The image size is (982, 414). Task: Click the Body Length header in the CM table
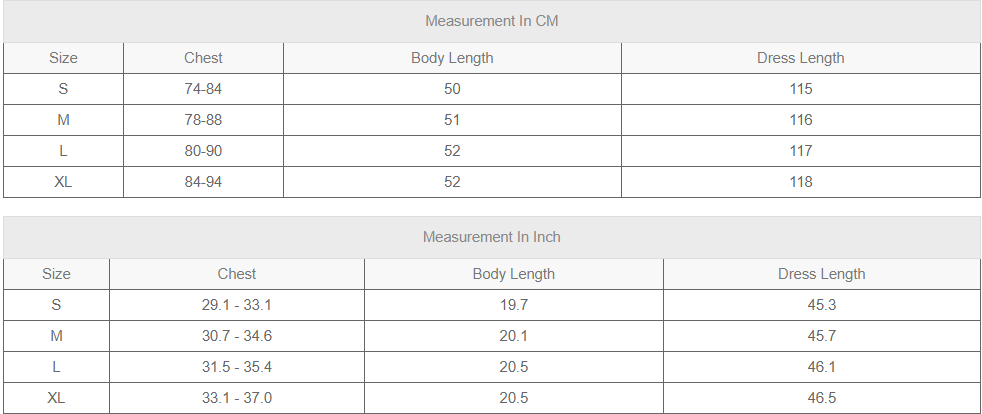[x=452, y=58]
